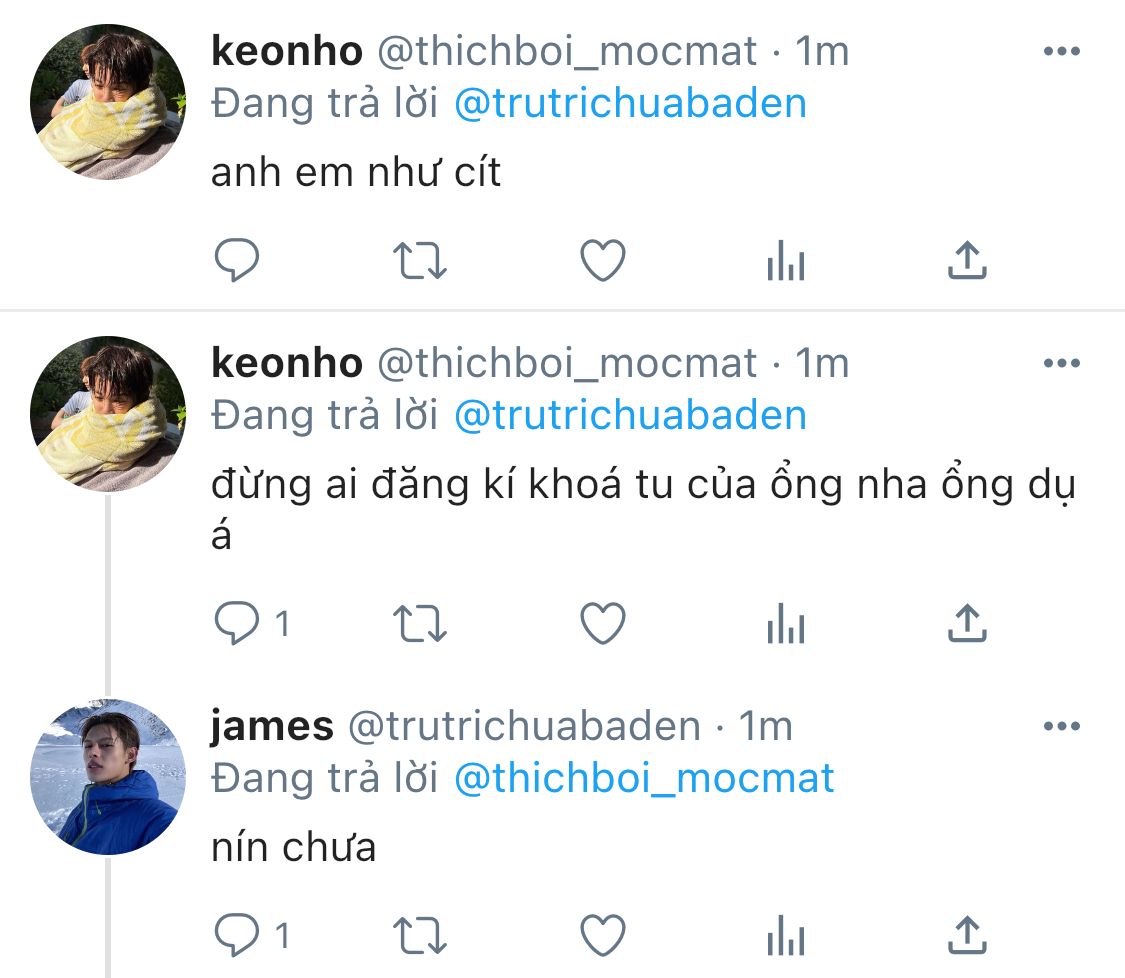1125x978 pixels.
Task: Open @trutrichuabaden mention in first tweet
Action: (x=631, y=103)
